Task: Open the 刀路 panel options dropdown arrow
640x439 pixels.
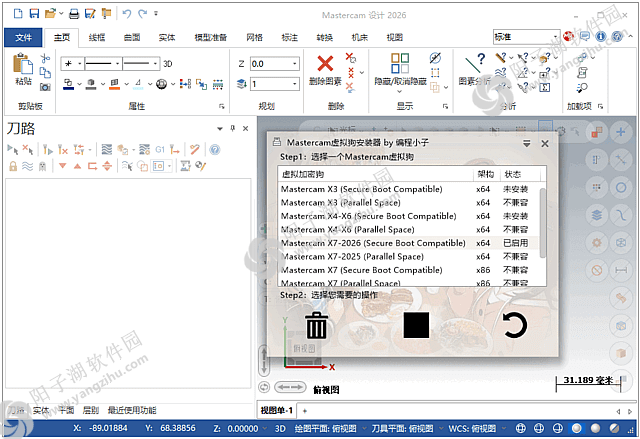Action: tap(220, 129)
